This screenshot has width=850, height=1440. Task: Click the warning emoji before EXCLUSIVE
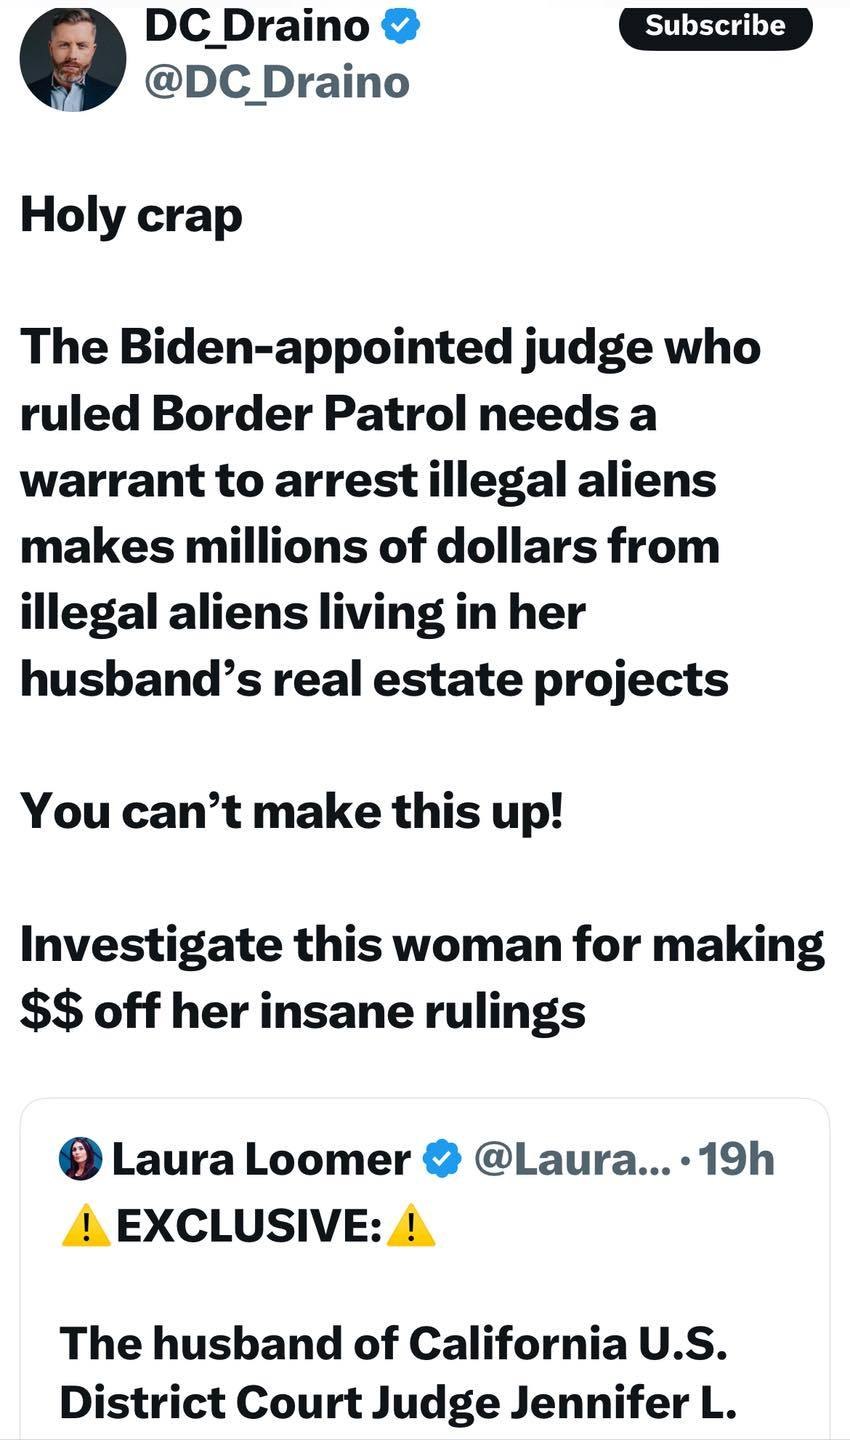86,1225
